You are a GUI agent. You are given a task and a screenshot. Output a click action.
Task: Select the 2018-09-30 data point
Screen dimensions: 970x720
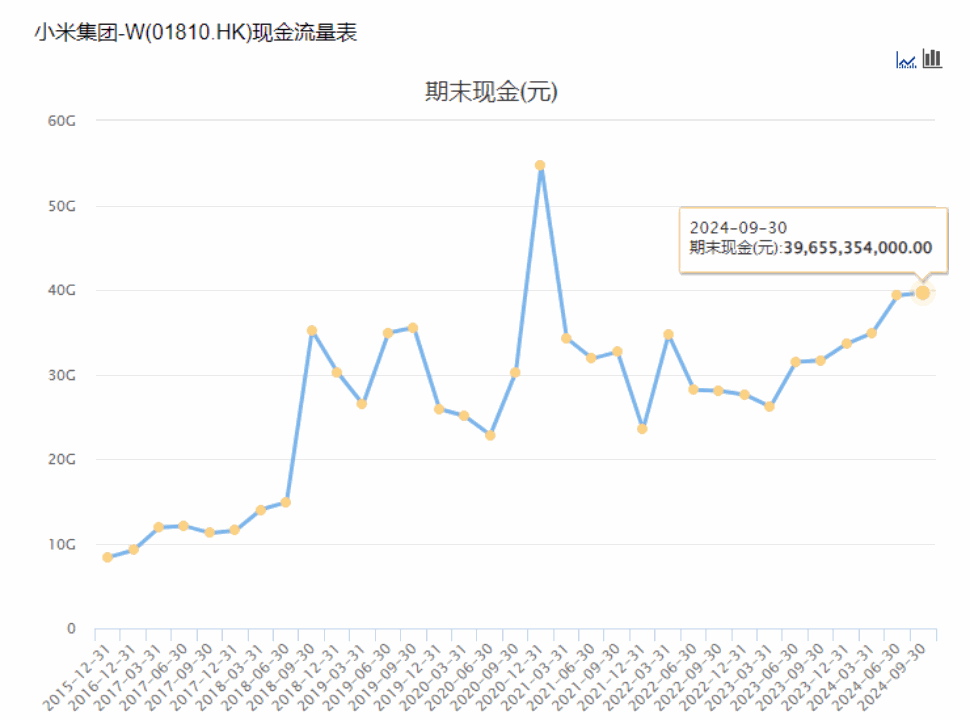[x=312, y=331]
